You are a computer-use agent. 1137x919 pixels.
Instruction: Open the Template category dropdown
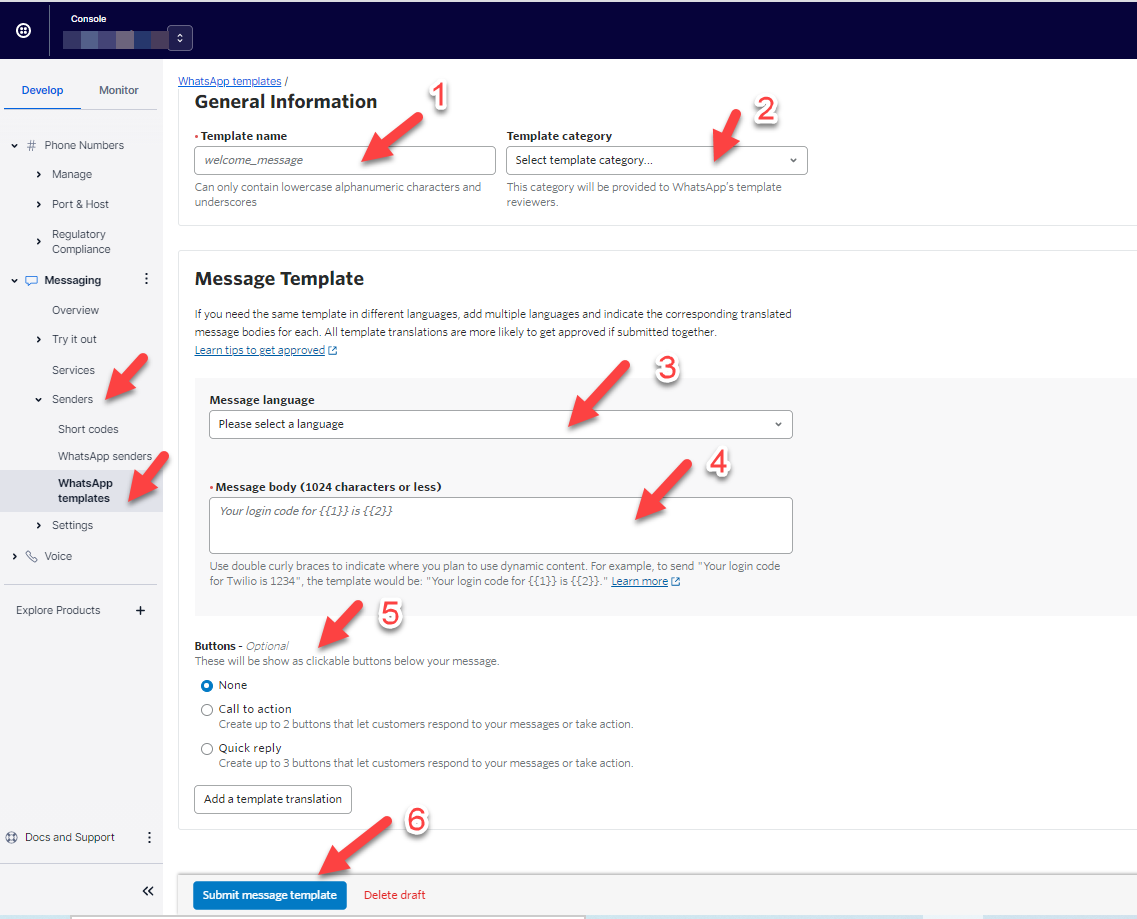(x=656, y=160)
